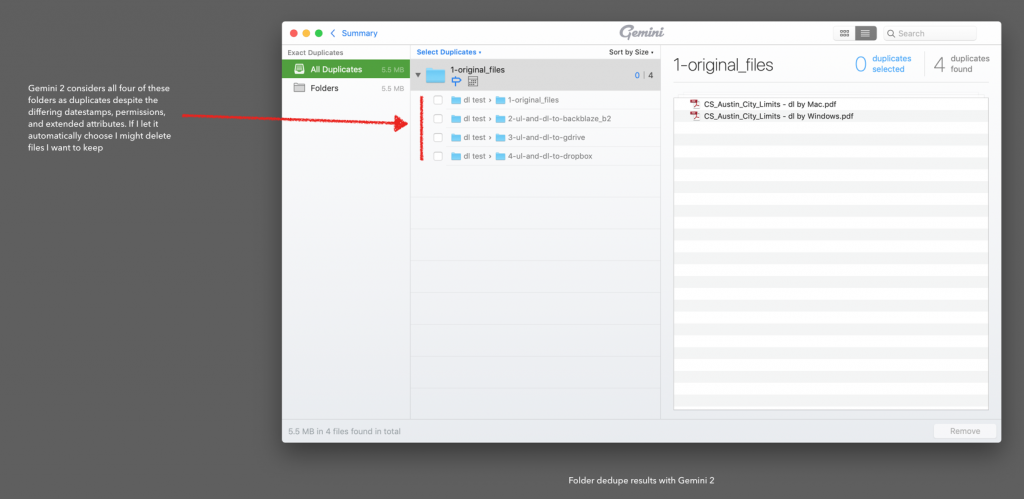Click the Remove button
This screenshot has height=499, width=1024.
(x=965, y=431)
